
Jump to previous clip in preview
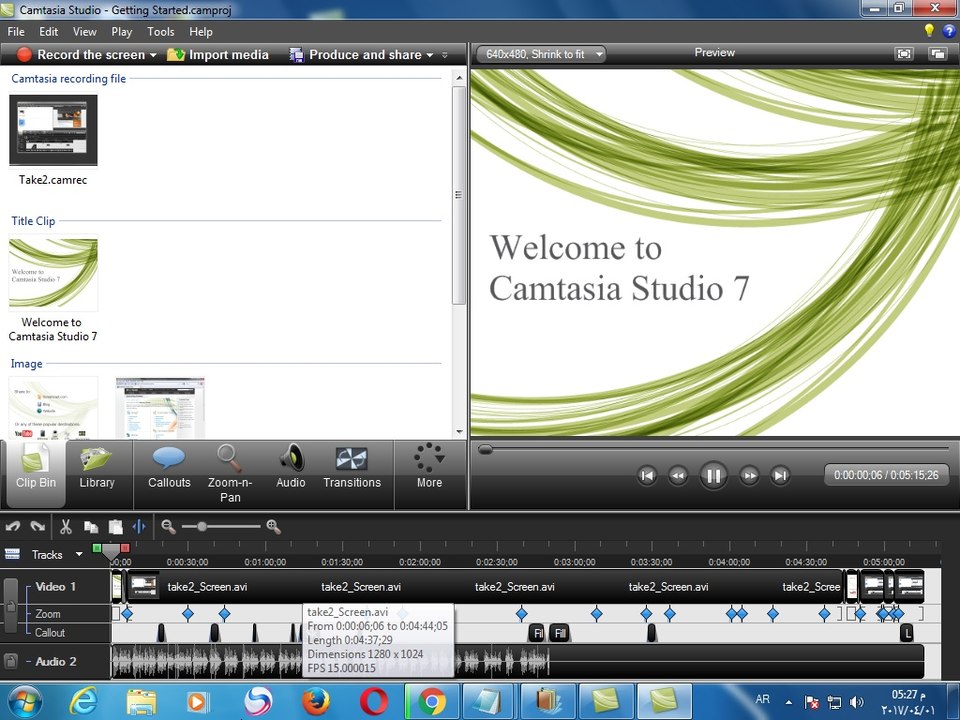(x=647, y=475)
